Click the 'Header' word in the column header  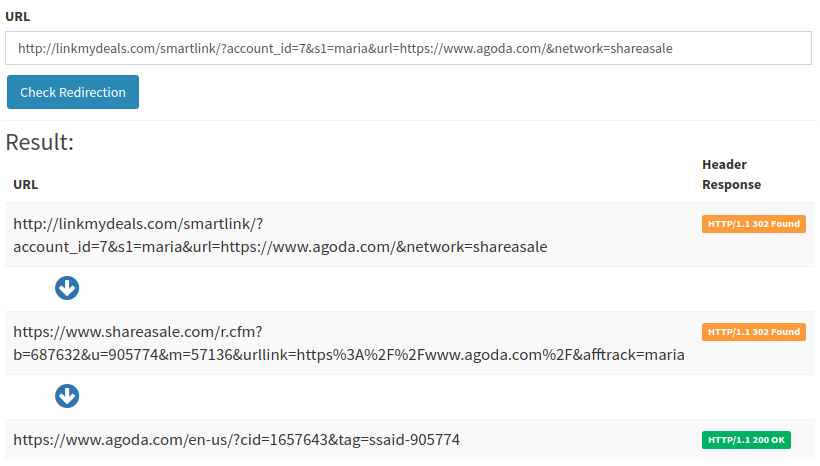[x=724, y=165]
